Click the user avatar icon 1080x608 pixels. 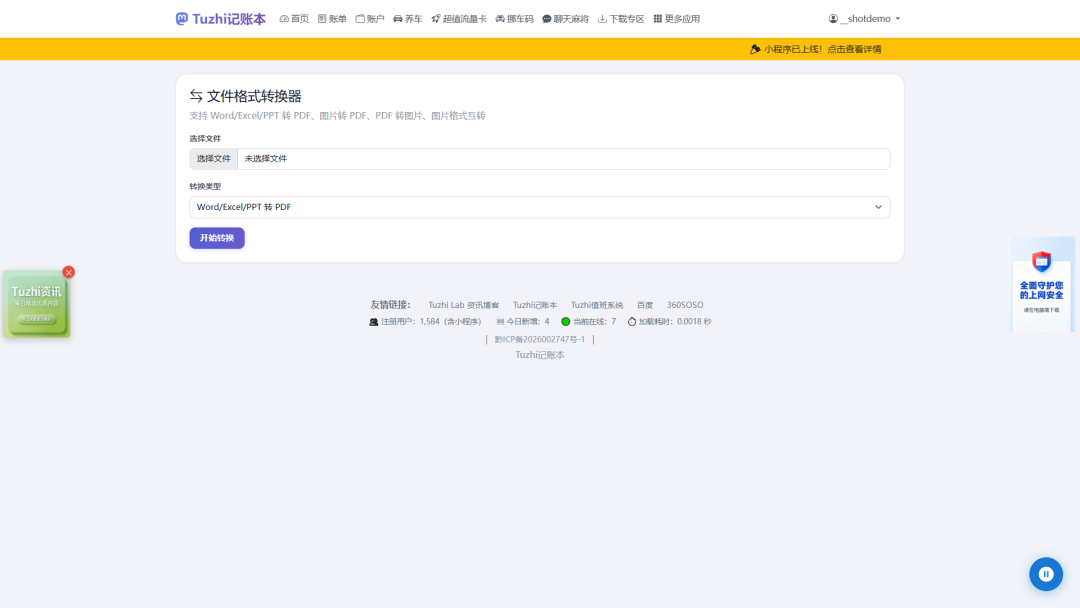(x=833, y=19)
